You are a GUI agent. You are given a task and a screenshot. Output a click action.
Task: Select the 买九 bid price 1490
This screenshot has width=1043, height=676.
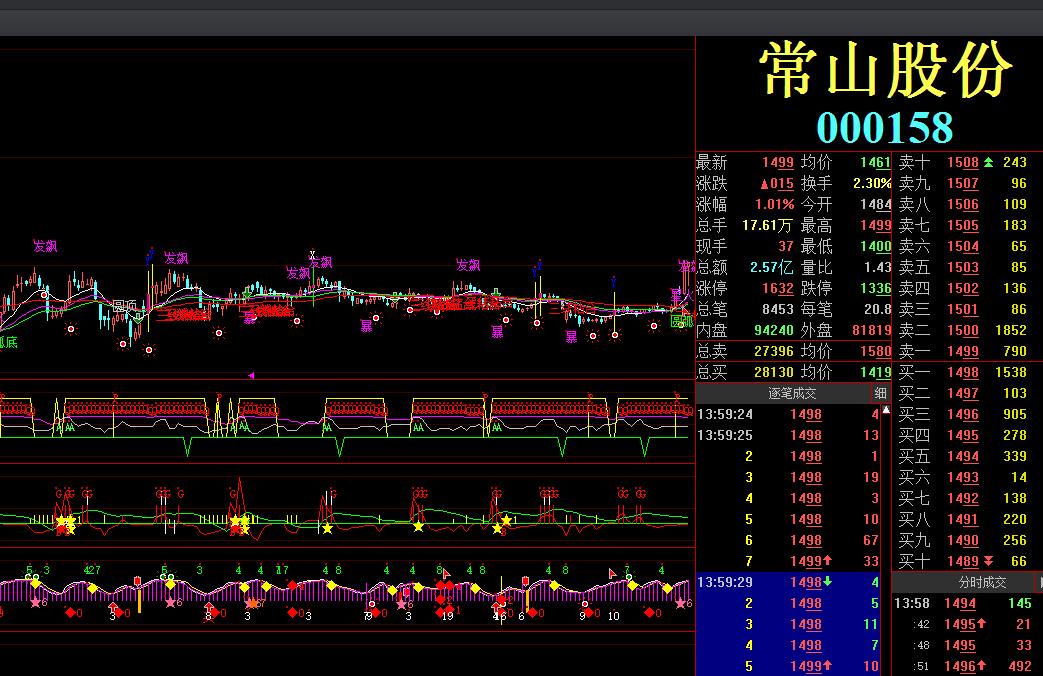(x=963, y=541)
